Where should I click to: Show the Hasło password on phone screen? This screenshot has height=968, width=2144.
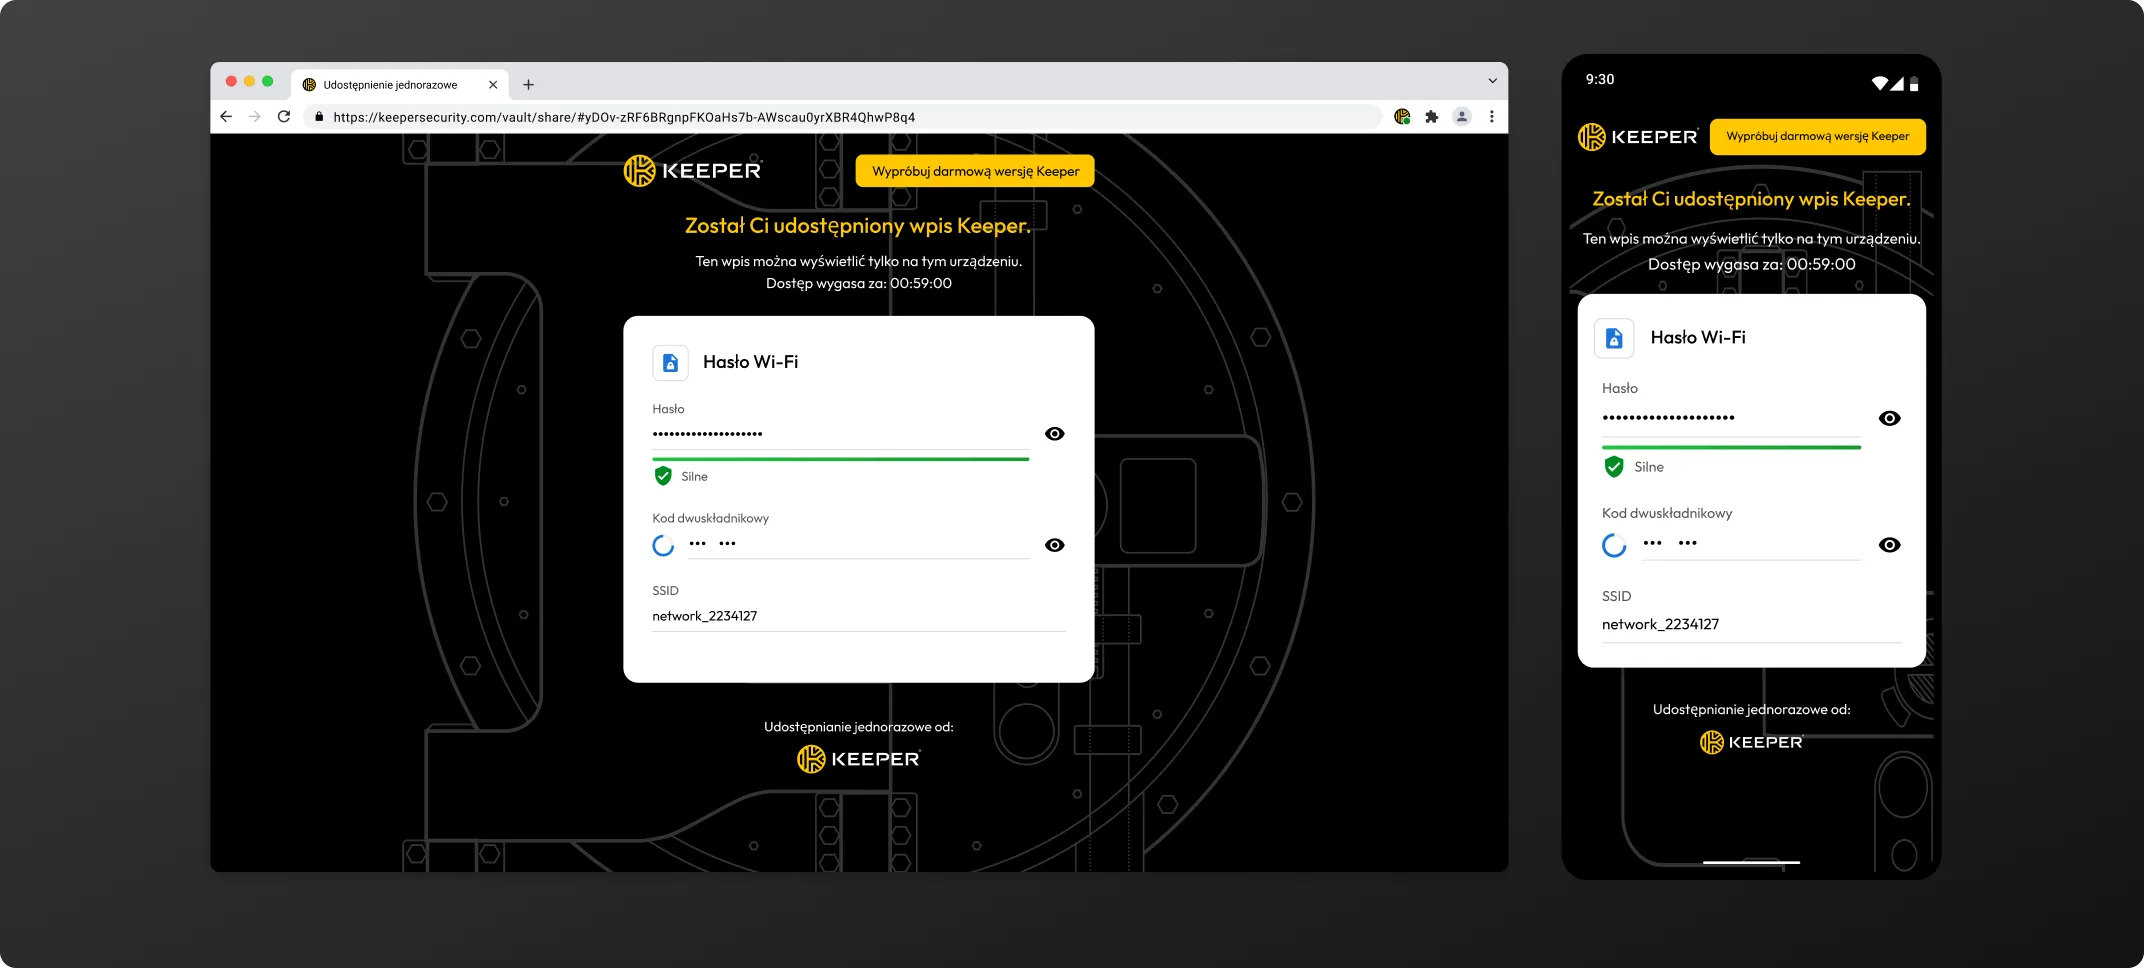(1889, 418)
